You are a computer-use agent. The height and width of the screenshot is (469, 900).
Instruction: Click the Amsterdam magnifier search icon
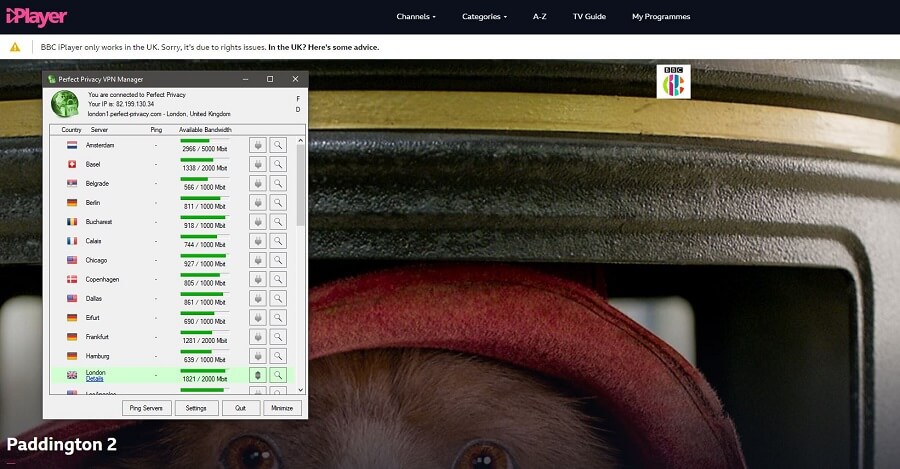(278, 145)
